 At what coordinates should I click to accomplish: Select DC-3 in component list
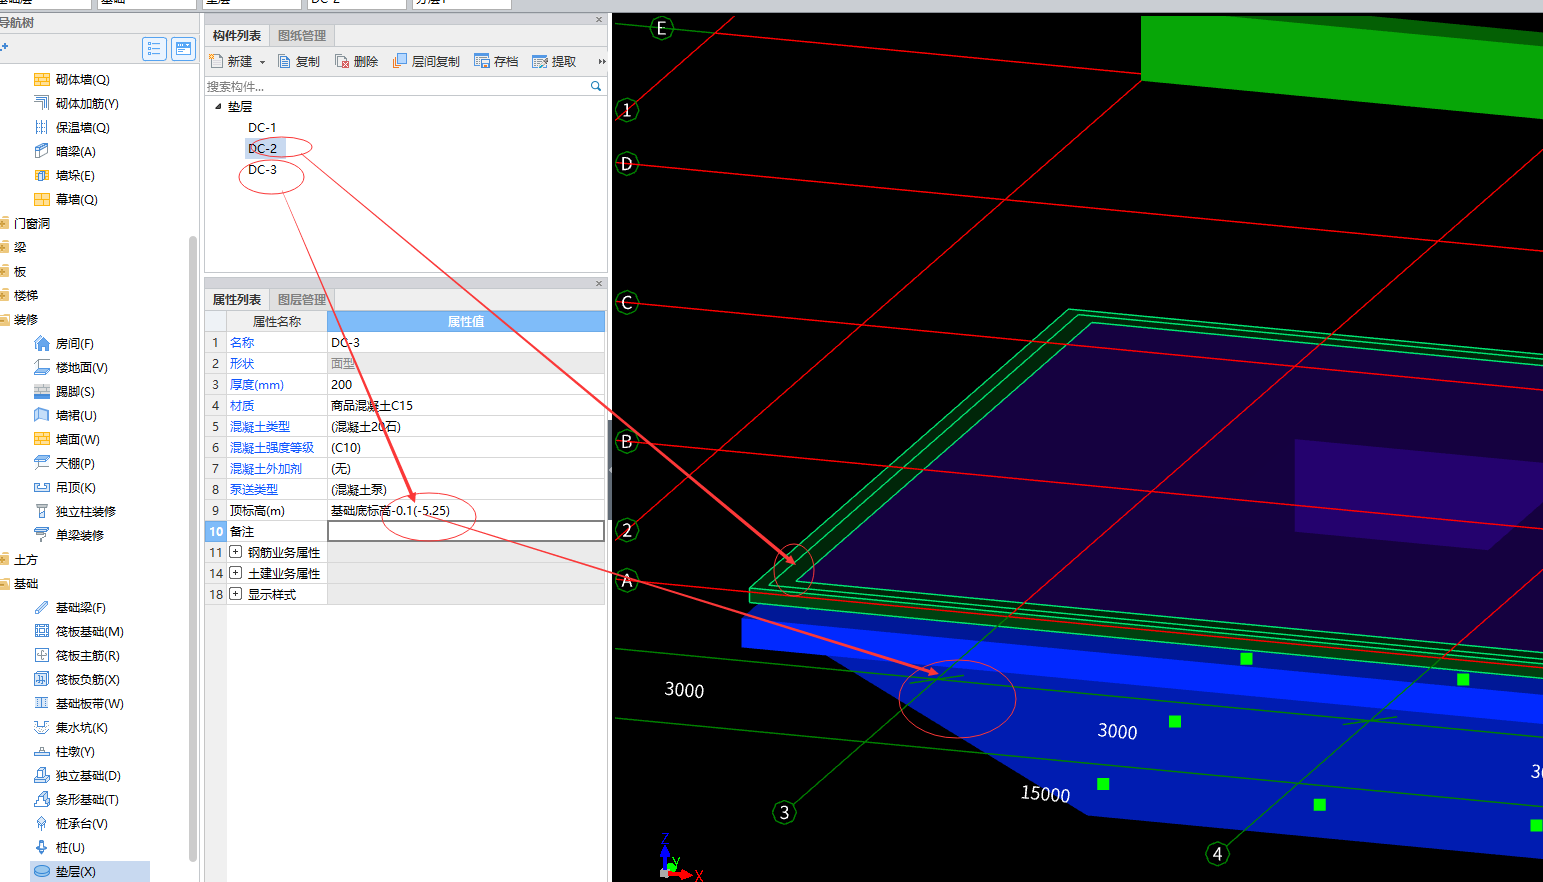coord(262,169)
